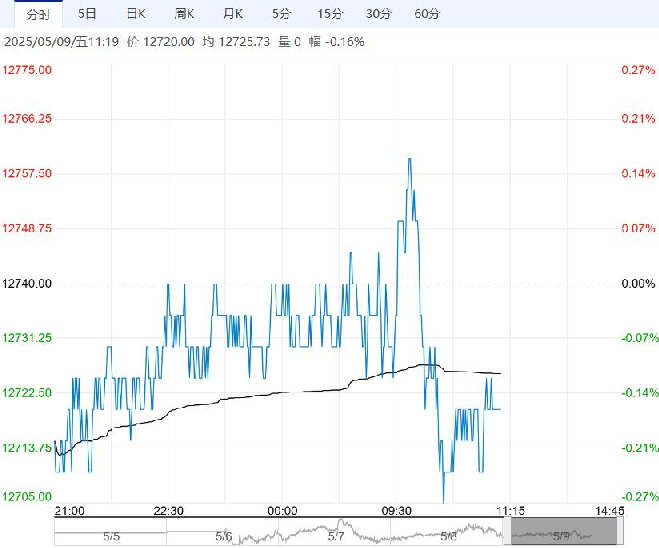Select the 15分 interval tab
The height and width of the screenshot is (548, 659).
click(x=330, y=14)
